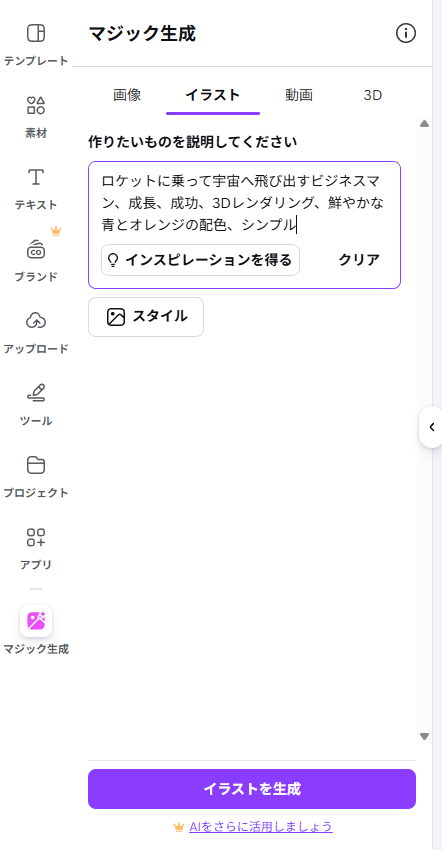Click the イラストを生成 generate button

[x=252, y=789]
